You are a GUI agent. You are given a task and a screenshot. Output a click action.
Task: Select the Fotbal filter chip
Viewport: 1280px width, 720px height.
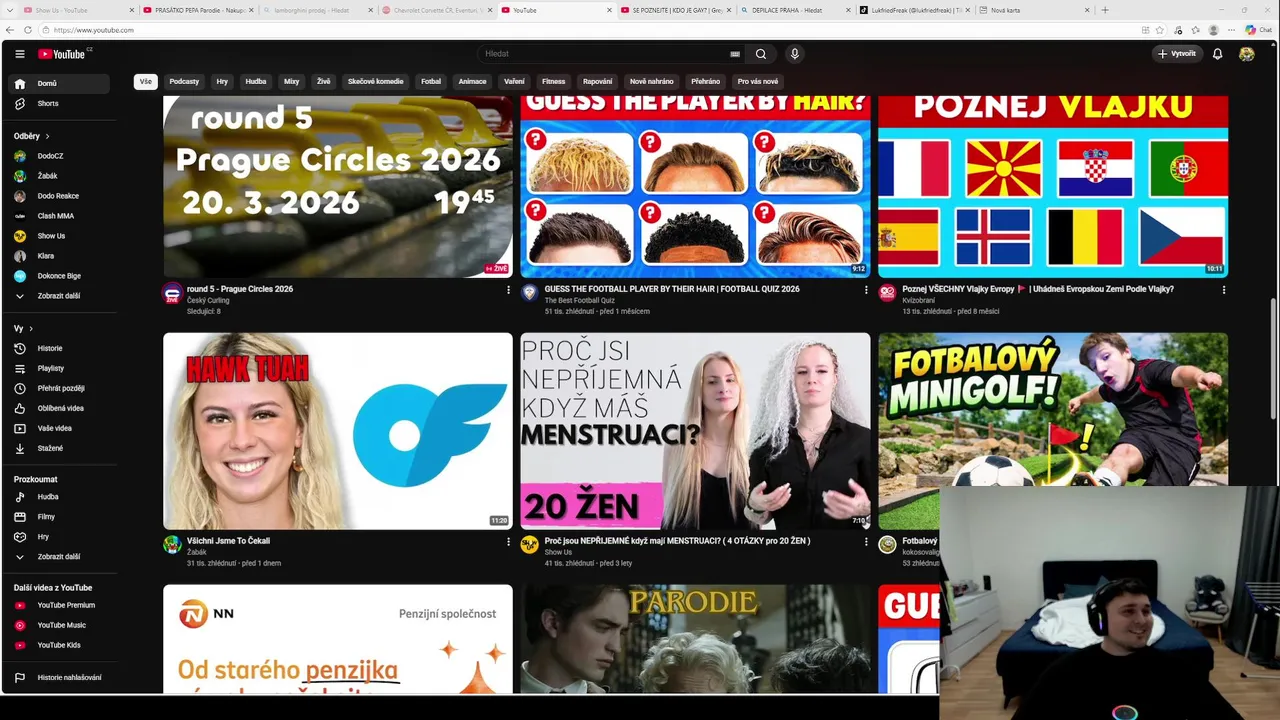pyautogui.click(x=431, y=82)
